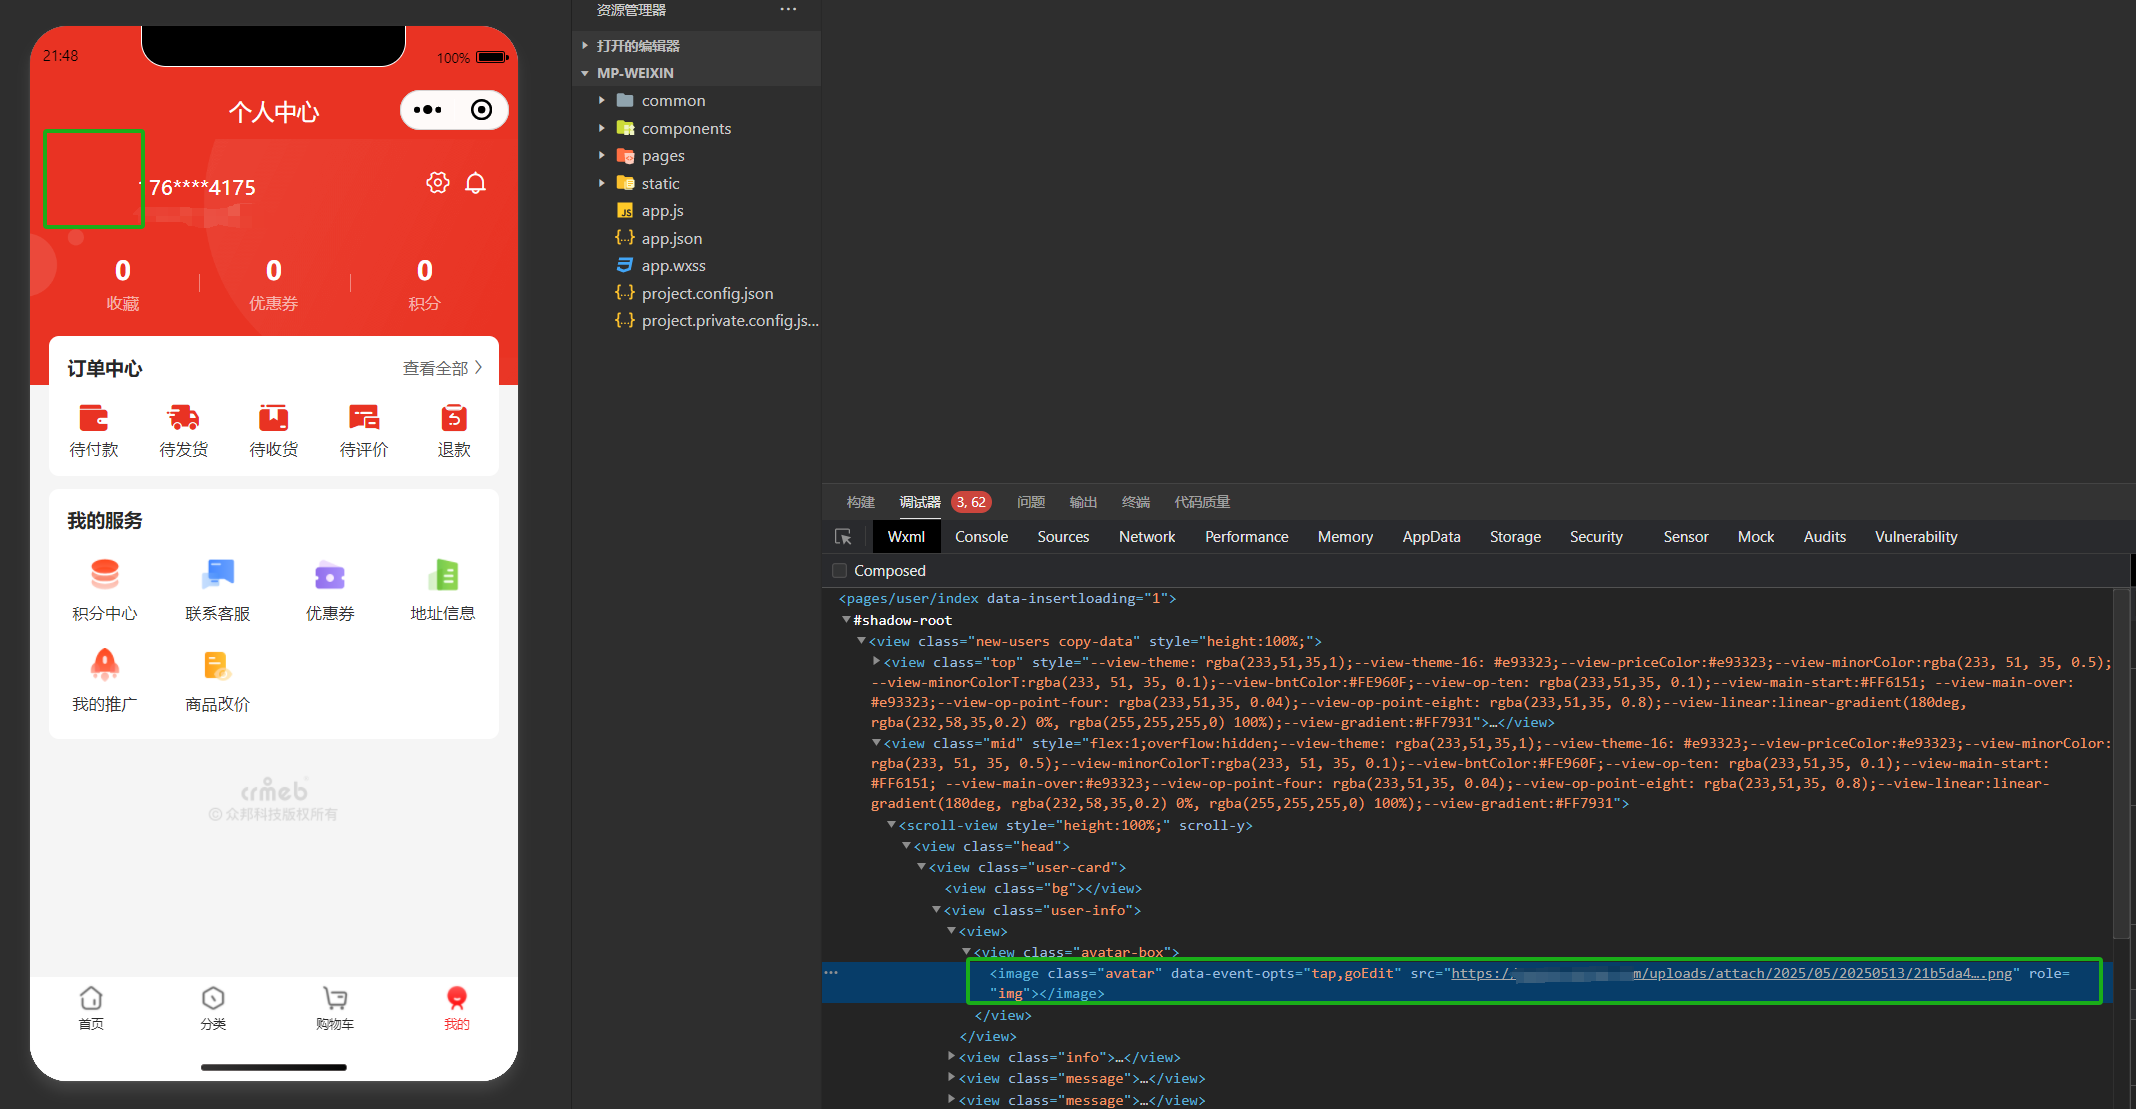Click the Wxml panel vertical scrollbar
The image size is (2136, 1109).
tap(2122, 765)
